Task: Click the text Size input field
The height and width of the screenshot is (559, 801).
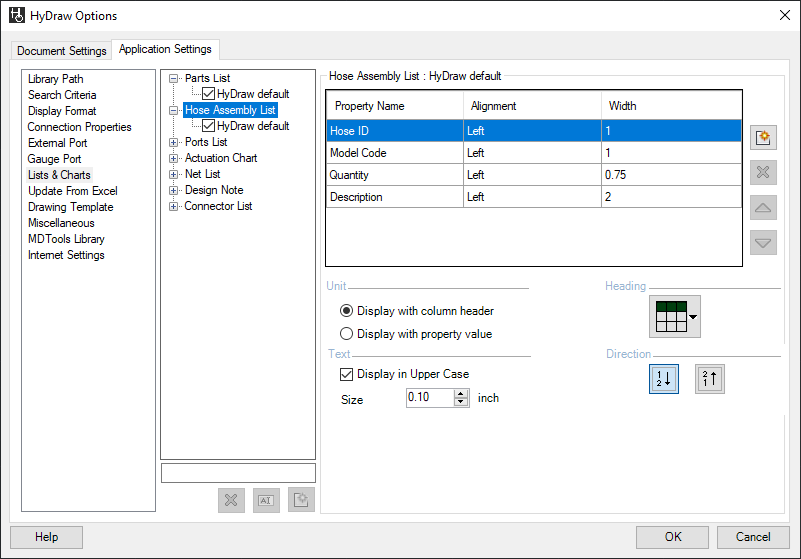Action: 429,398
